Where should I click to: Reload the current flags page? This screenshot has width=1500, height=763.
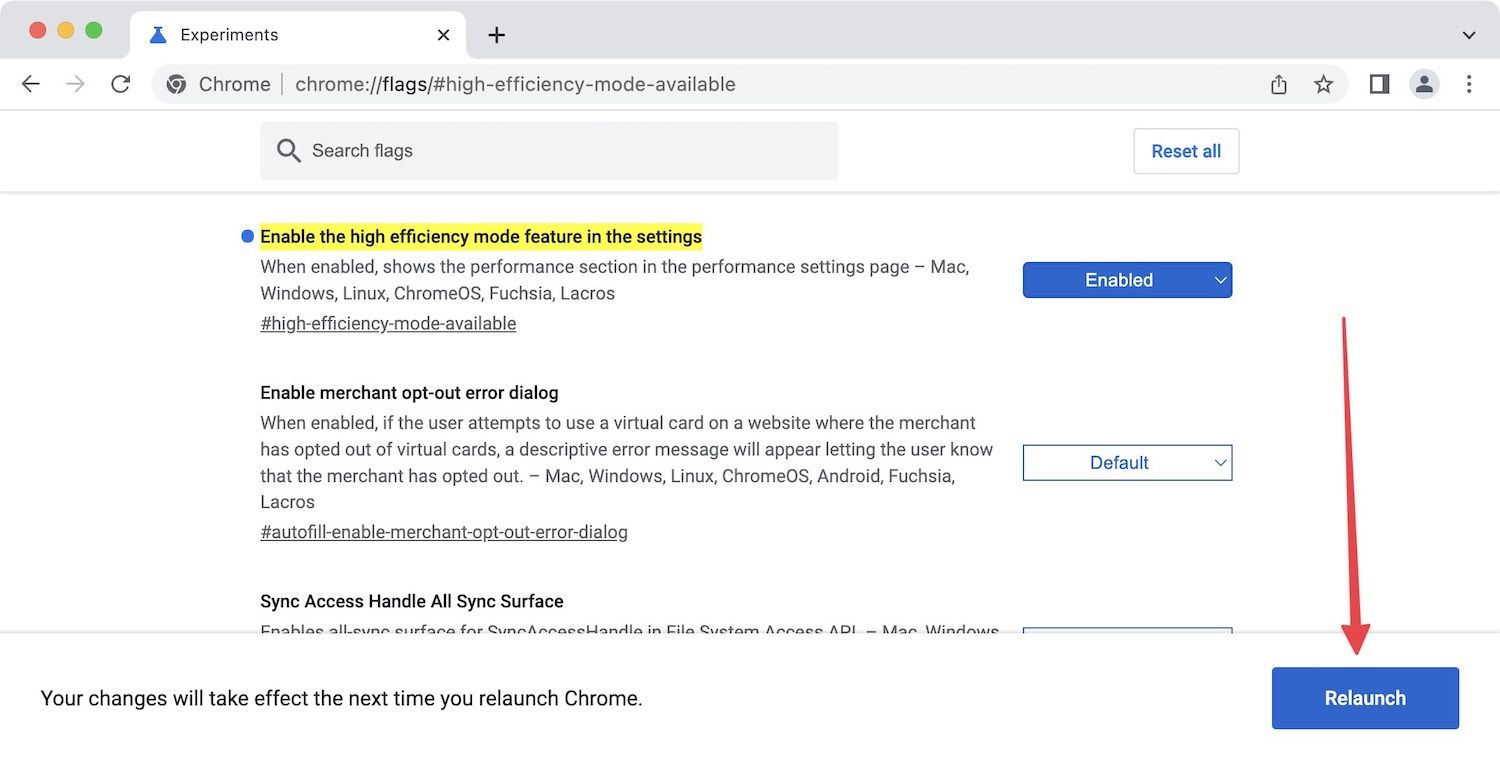[x=121, y=84]
